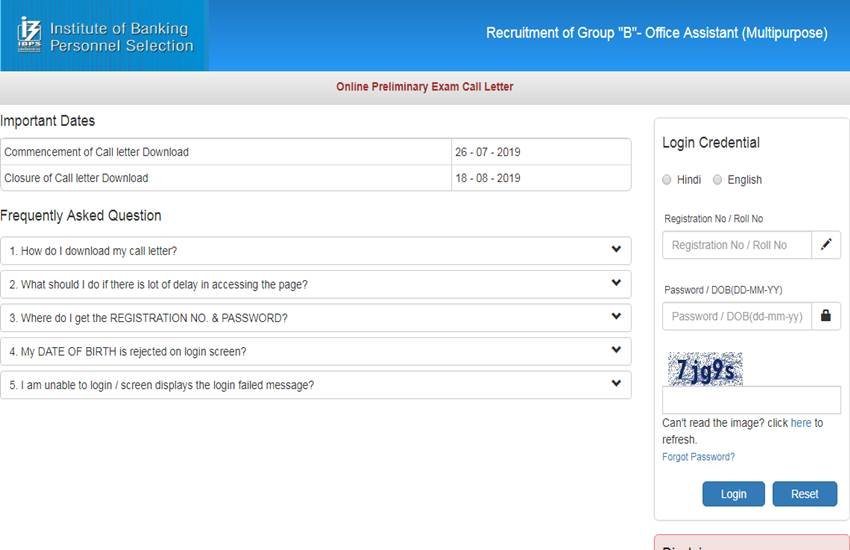850x550 pixels.
Task: Expand chevron for login failed message question
Action: (x=616, y=384)
